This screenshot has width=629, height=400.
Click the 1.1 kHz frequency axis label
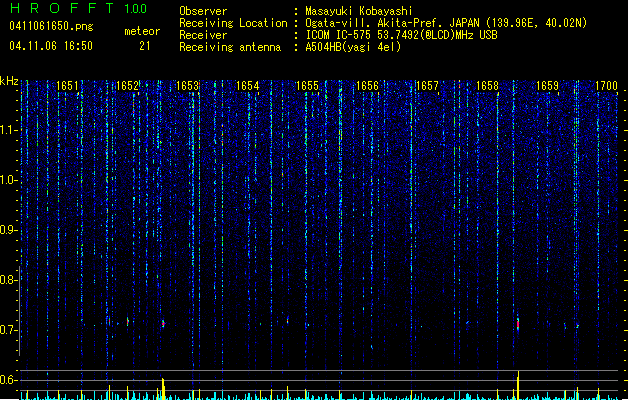(9, 130)
